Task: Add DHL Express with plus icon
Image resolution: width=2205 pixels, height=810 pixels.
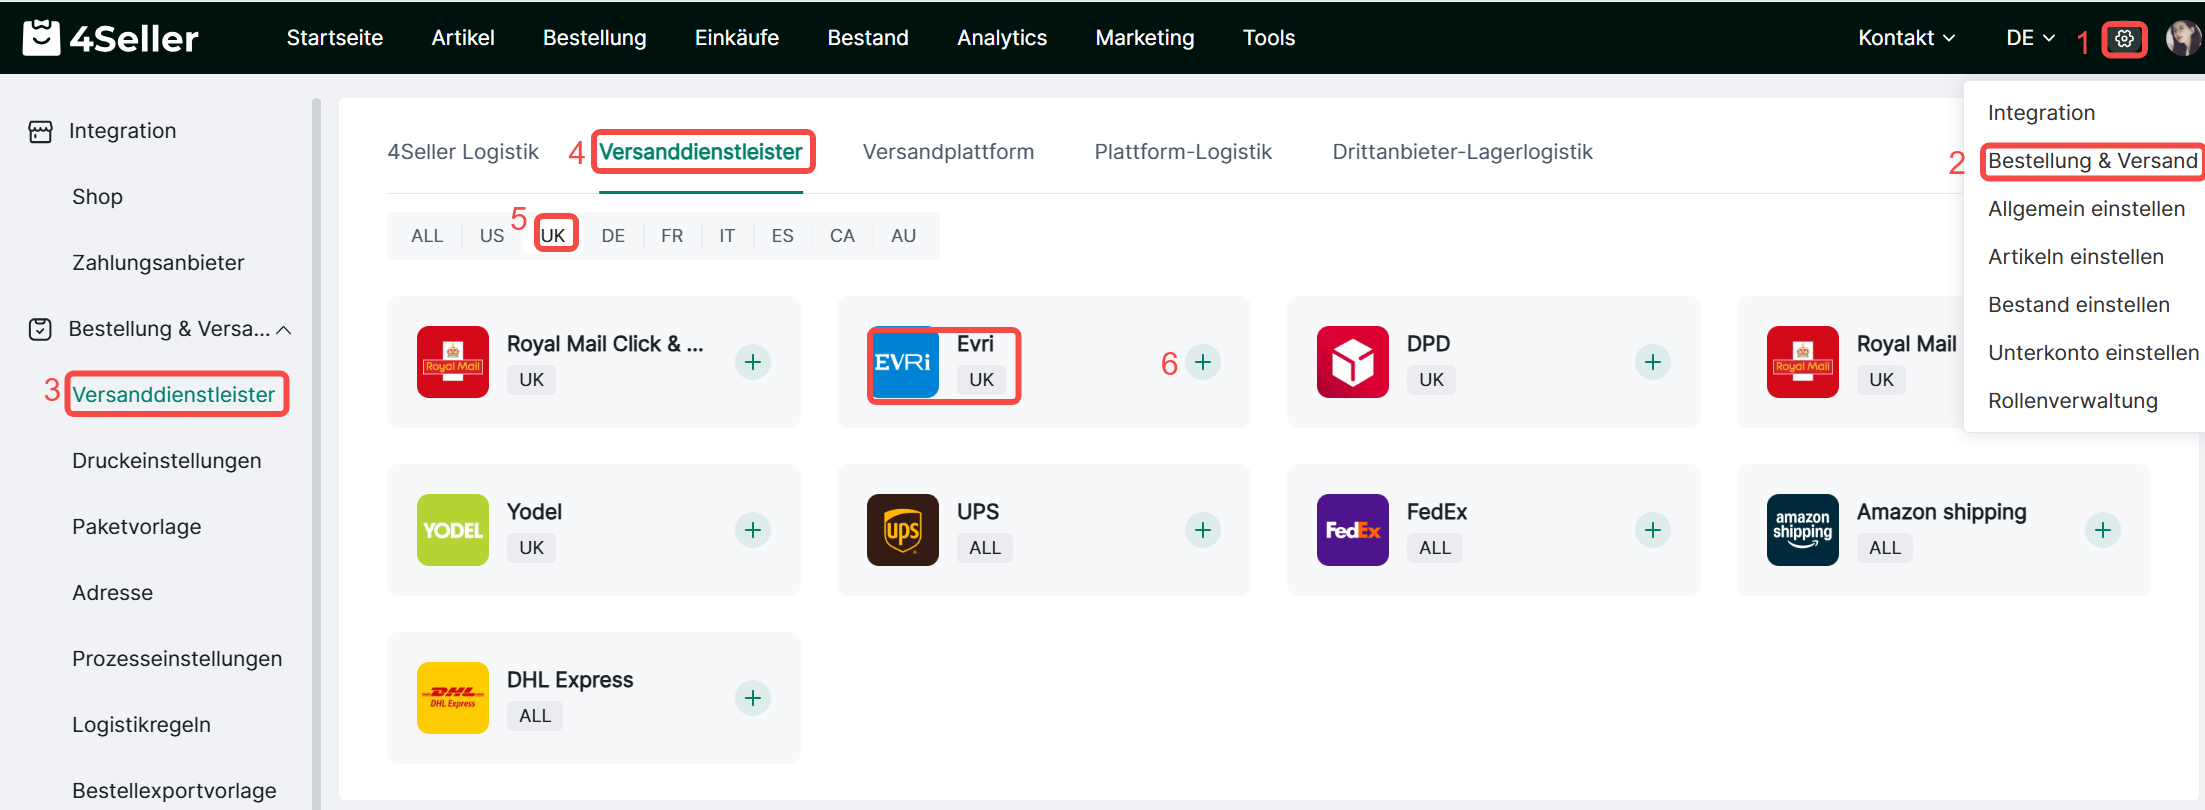Action: 753,698
